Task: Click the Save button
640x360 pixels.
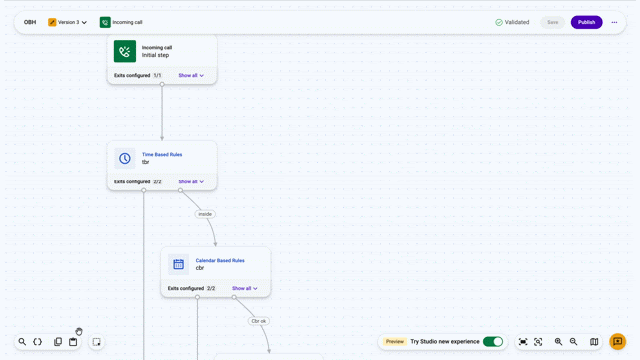Action: pyautogui.click(x=553, y=22)
